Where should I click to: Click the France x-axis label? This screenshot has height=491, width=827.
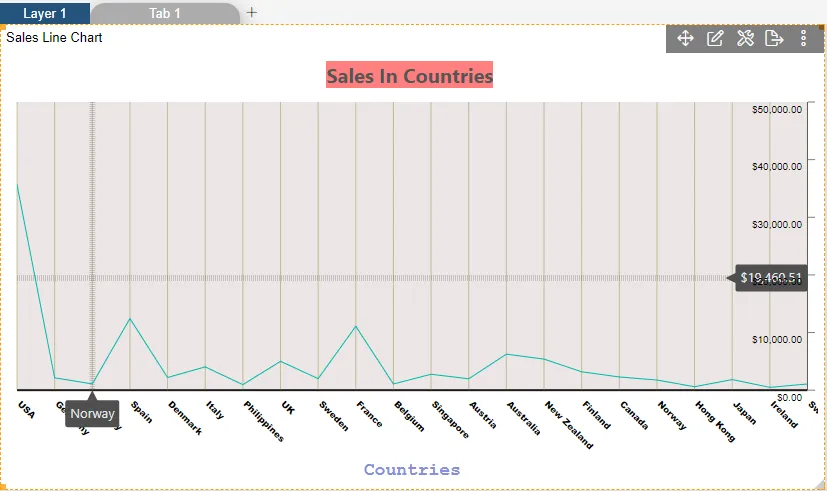click(369, 414)
